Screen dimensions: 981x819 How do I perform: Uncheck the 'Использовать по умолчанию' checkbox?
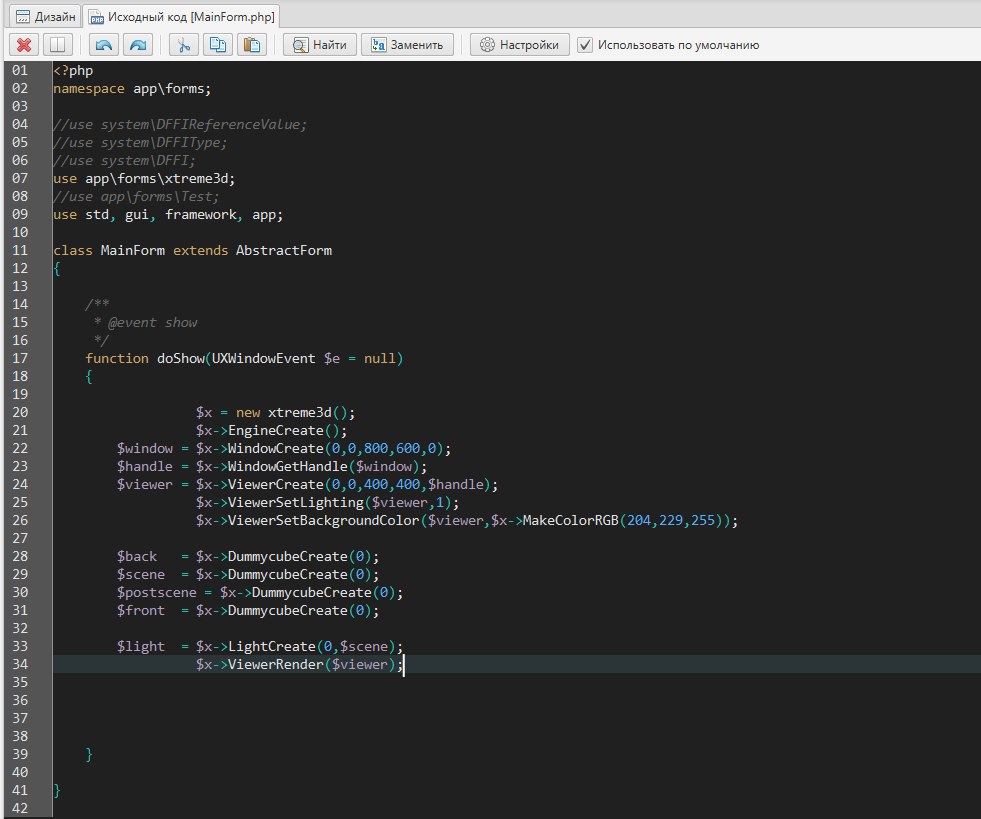click(x=586, y=45)
